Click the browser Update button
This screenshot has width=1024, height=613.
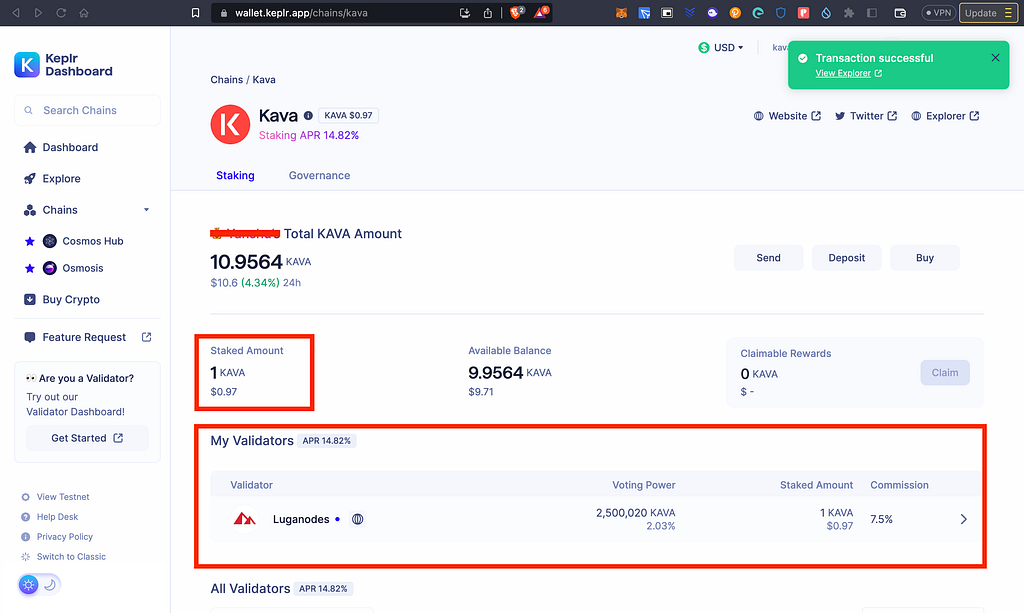coord(988,13)
